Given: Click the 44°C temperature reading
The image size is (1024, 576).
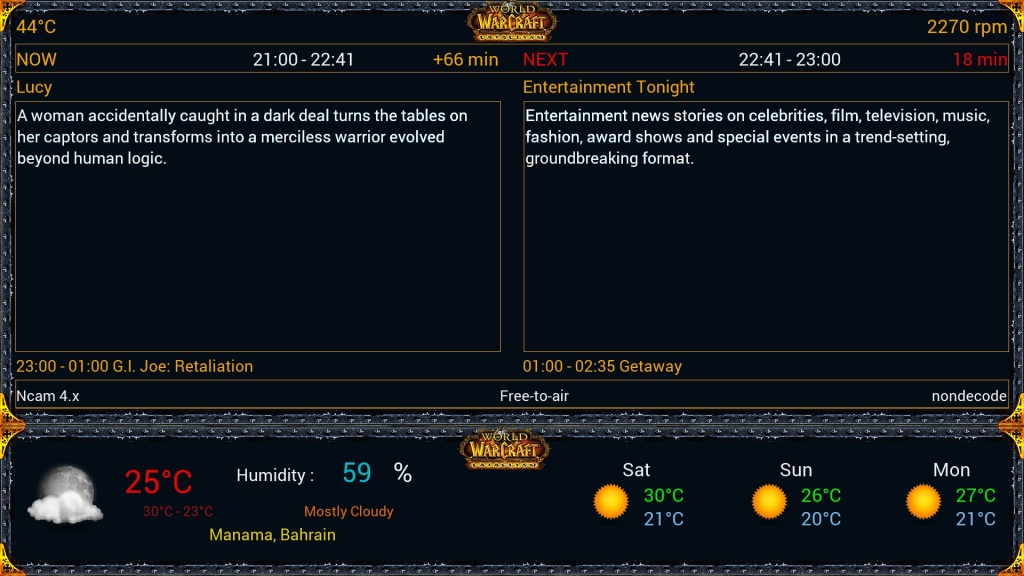Looking at the screenshot, I should pos(36,27).
